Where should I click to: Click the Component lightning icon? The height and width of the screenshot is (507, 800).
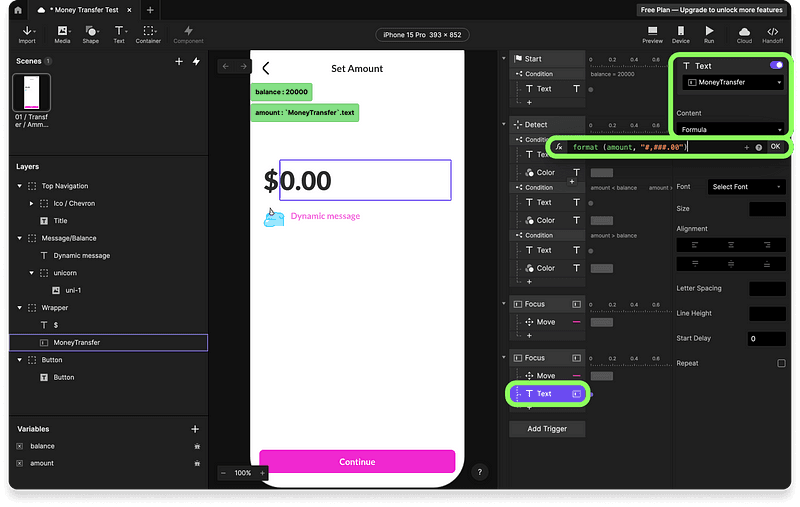click(x=188, y=32)
